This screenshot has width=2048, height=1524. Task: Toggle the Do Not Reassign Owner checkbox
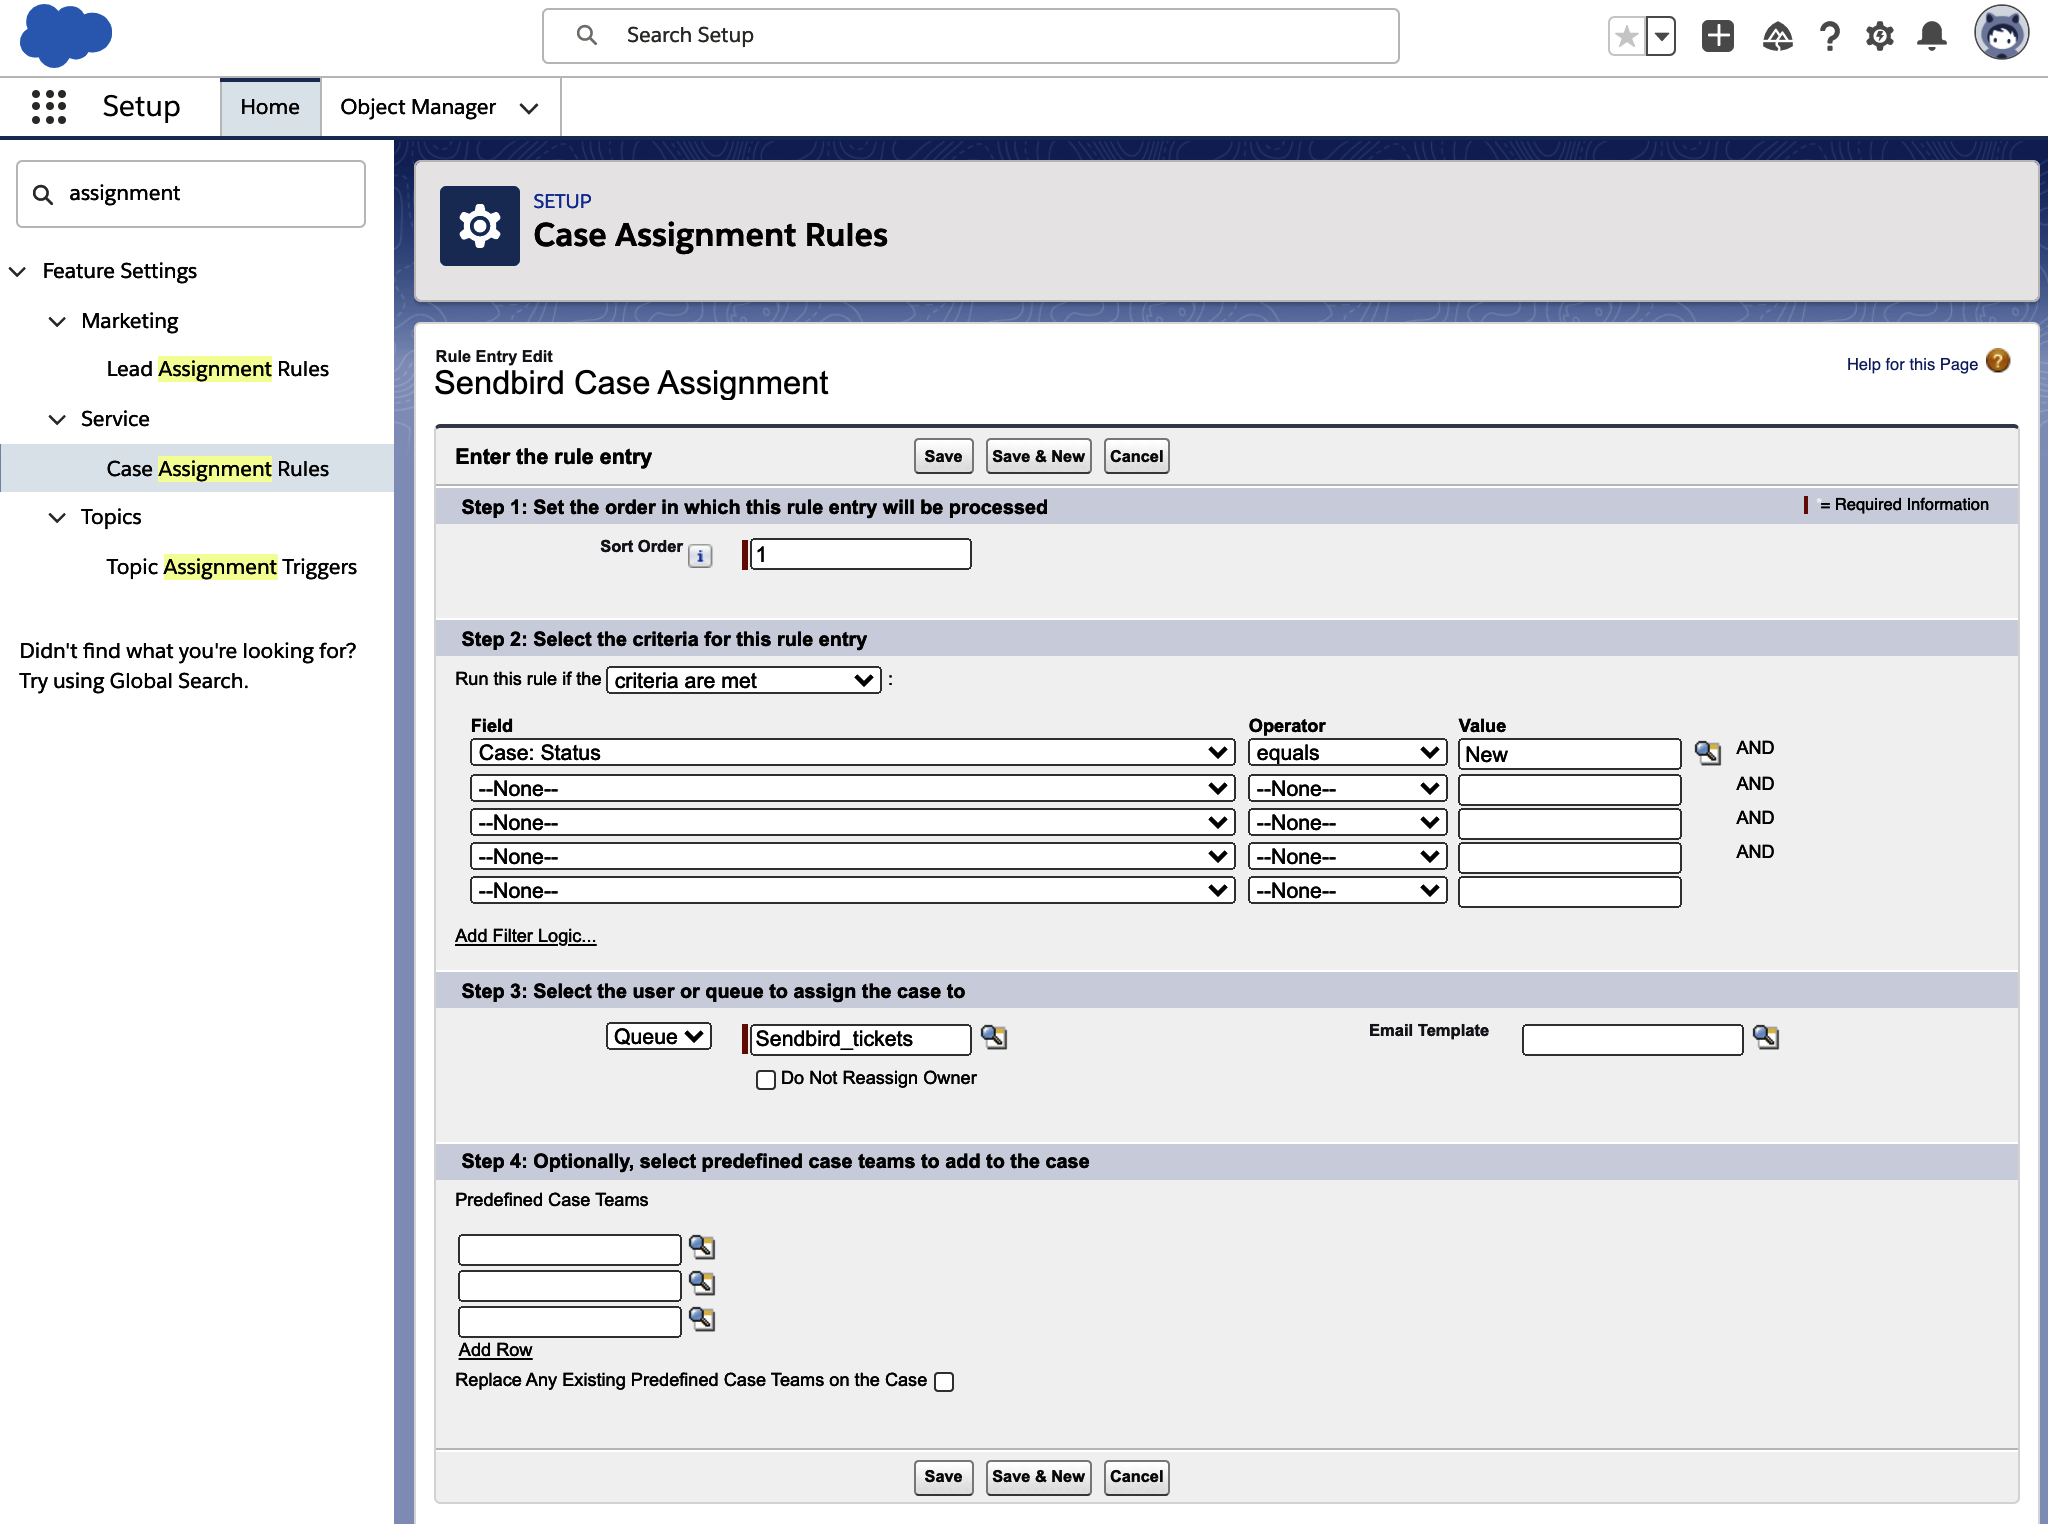pos(765,1077)
